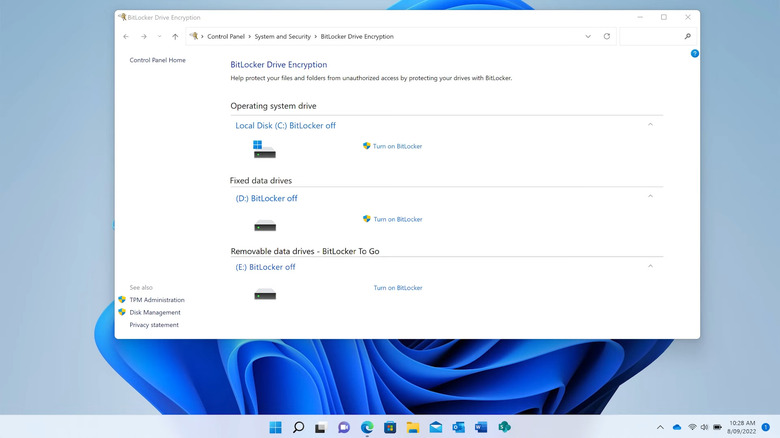Refresh the BitLocker Drive Encryption page
Image resolution: width=780 pixels, height=438 pixels.
(x=606, y=36)
